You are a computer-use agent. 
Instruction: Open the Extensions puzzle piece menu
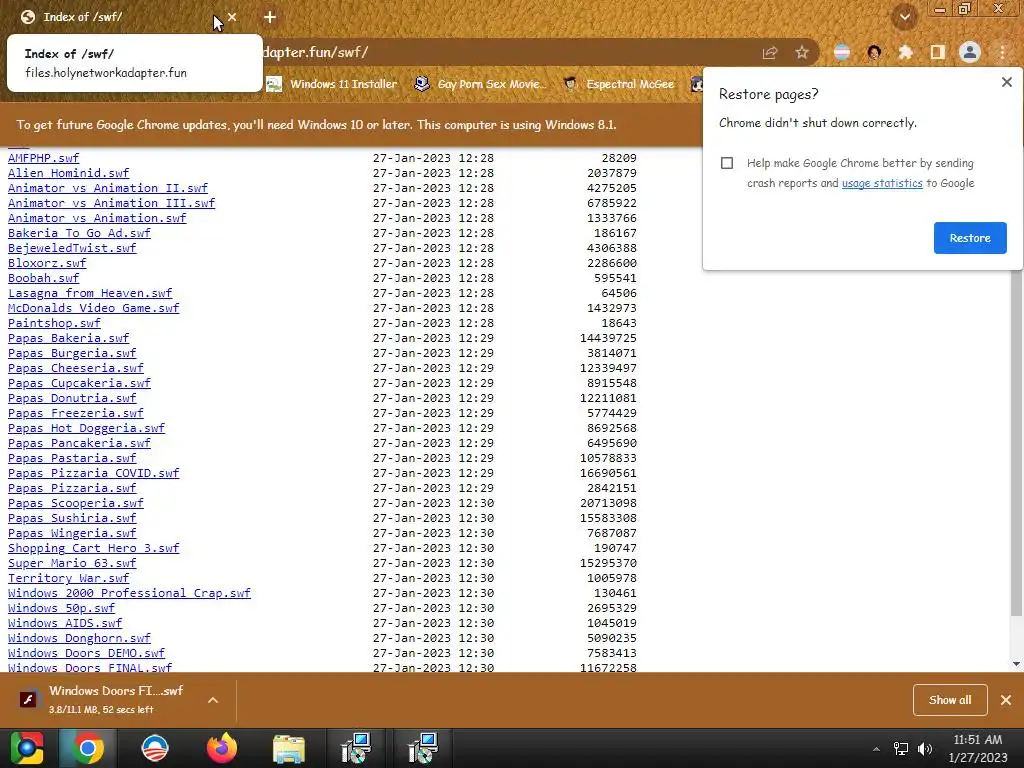point(906,52)
